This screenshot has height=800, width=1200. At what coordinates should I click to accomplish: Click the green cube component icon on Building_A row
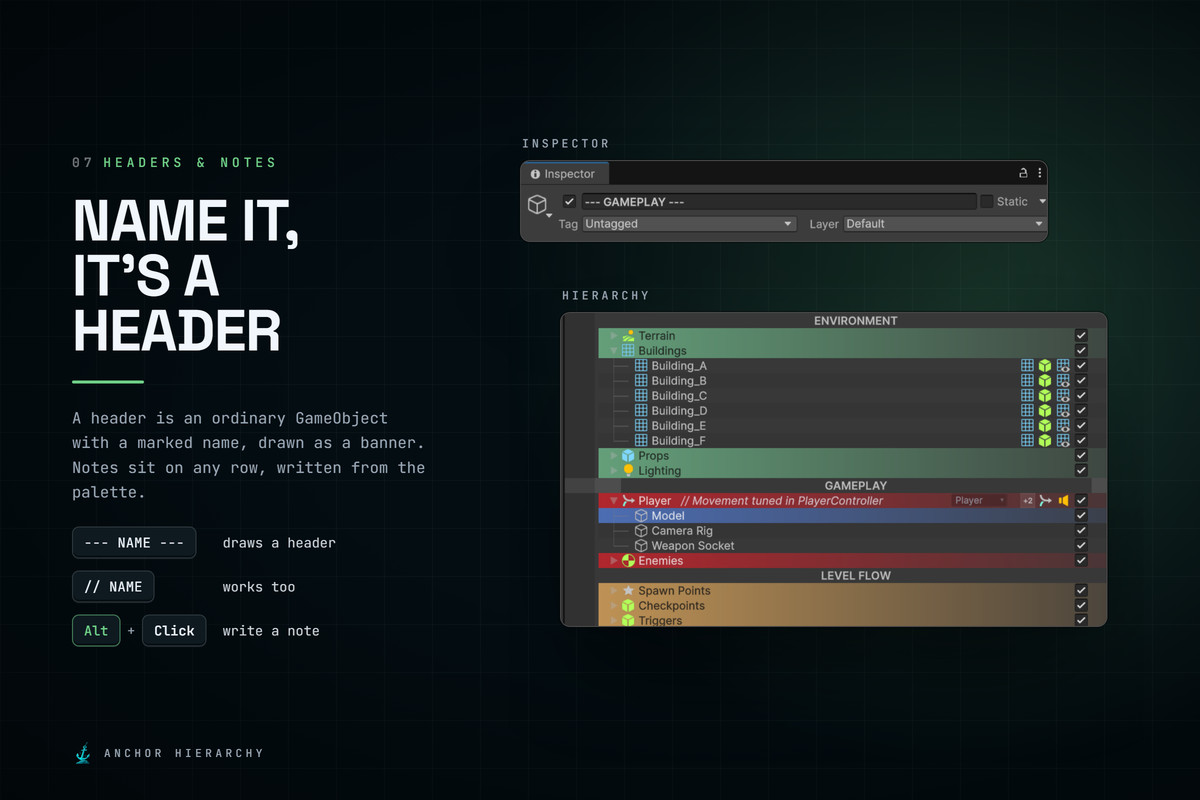click(x=1045, y=366)
